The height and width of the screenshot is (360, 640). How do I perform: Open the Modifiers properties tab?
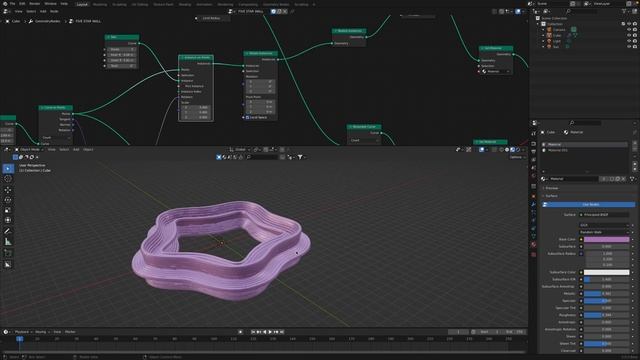533,204
